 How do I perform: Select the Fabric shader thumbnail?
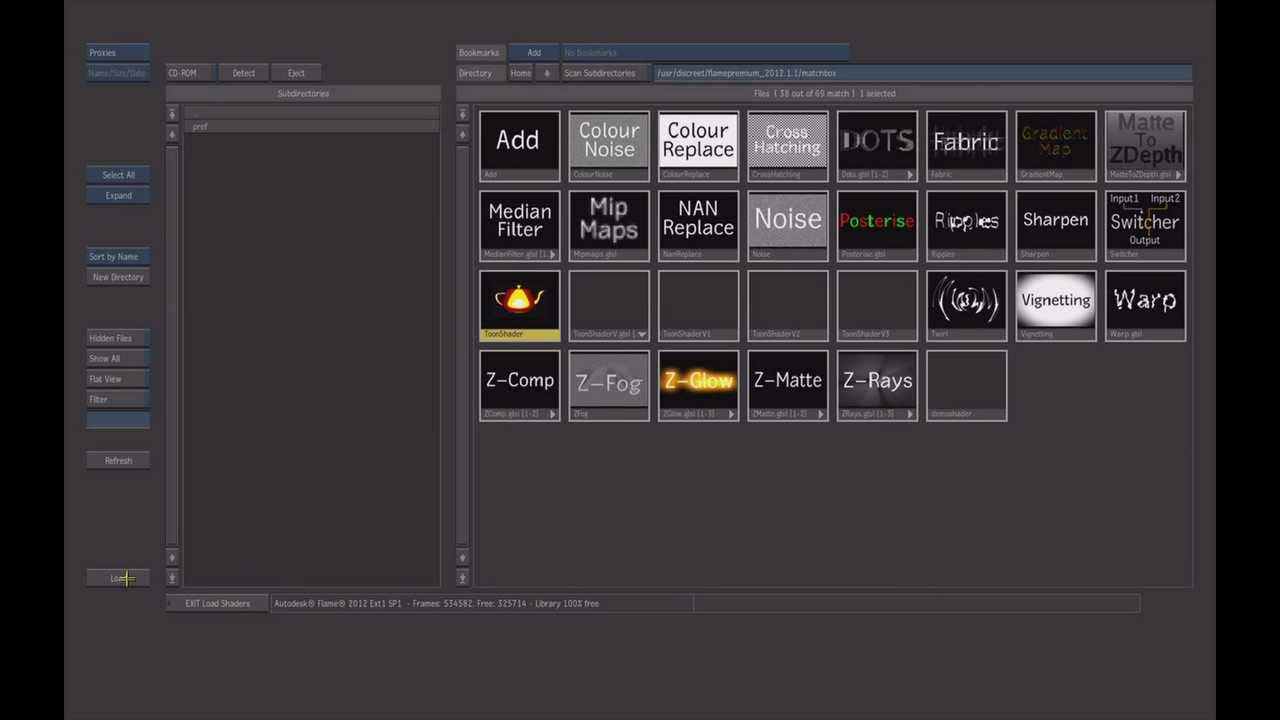point(966,146)
